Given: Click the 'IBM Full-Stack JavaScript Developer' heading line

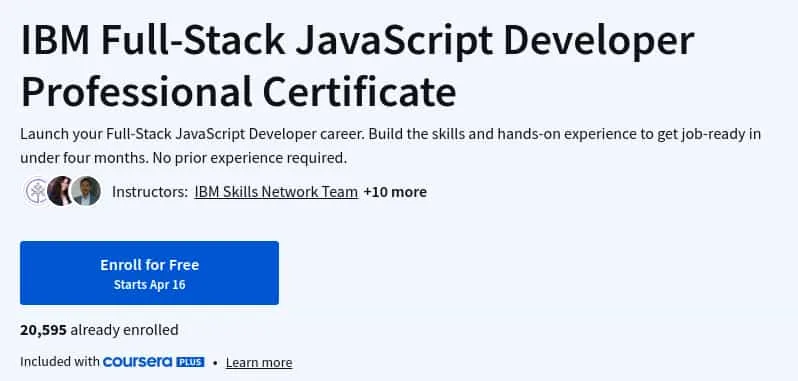Looking at the screenshot, I should 357,40.
